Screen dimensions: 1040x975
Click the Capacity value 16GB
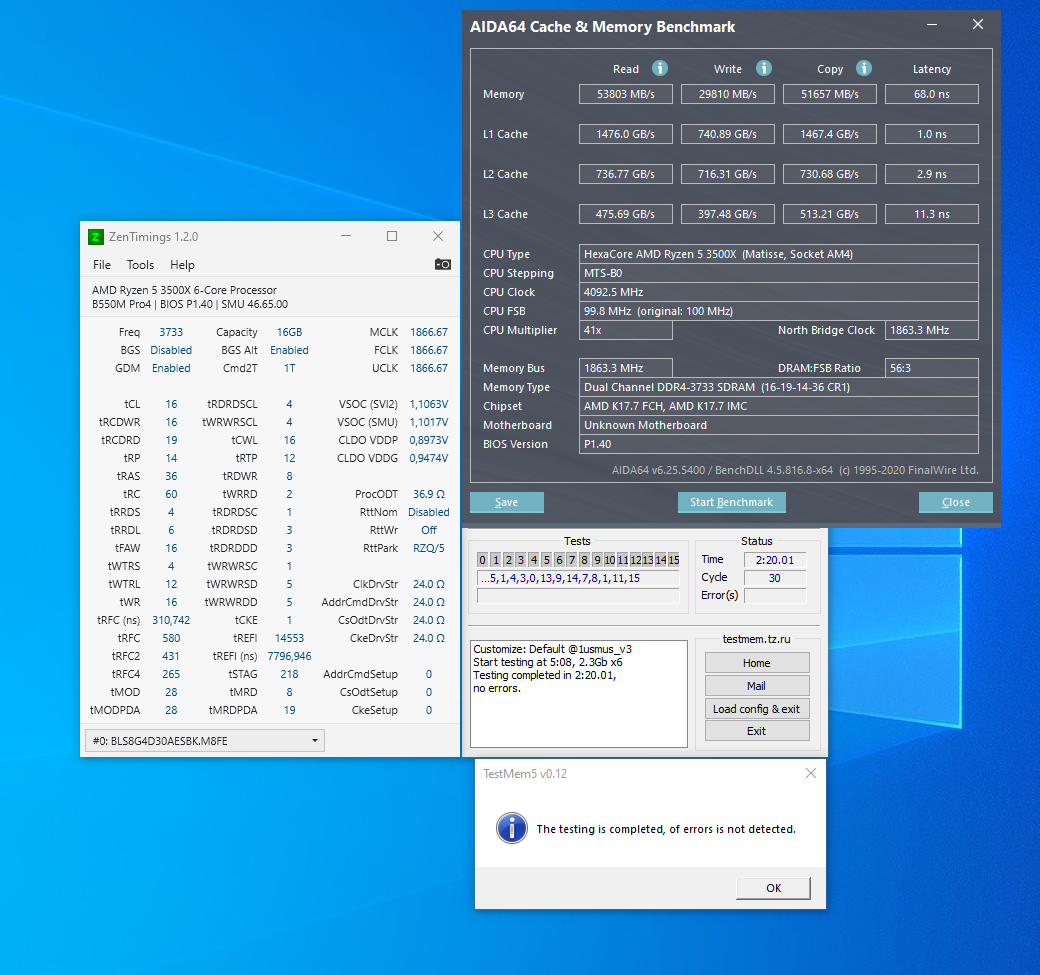pyautogui.click(x=289, y=332)
